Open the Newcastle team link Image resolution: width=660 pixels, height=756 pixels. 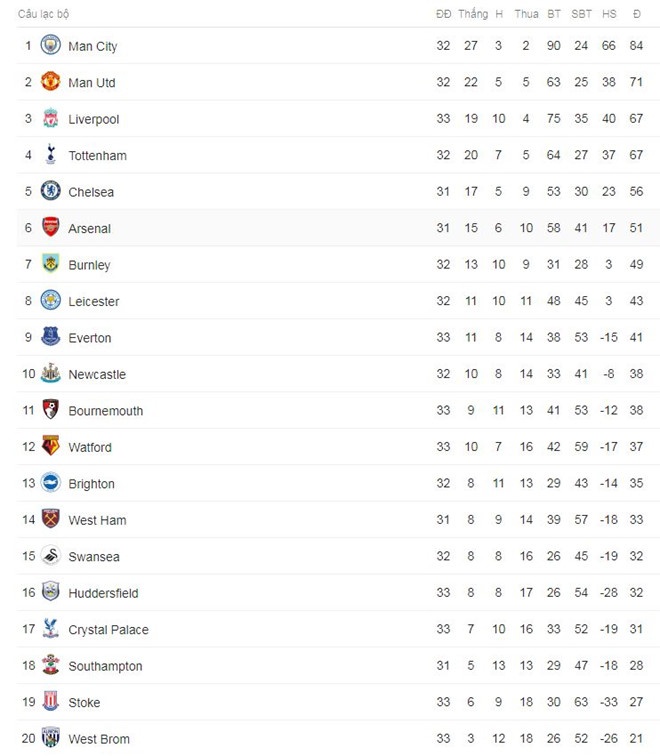(x=97, y=375)
